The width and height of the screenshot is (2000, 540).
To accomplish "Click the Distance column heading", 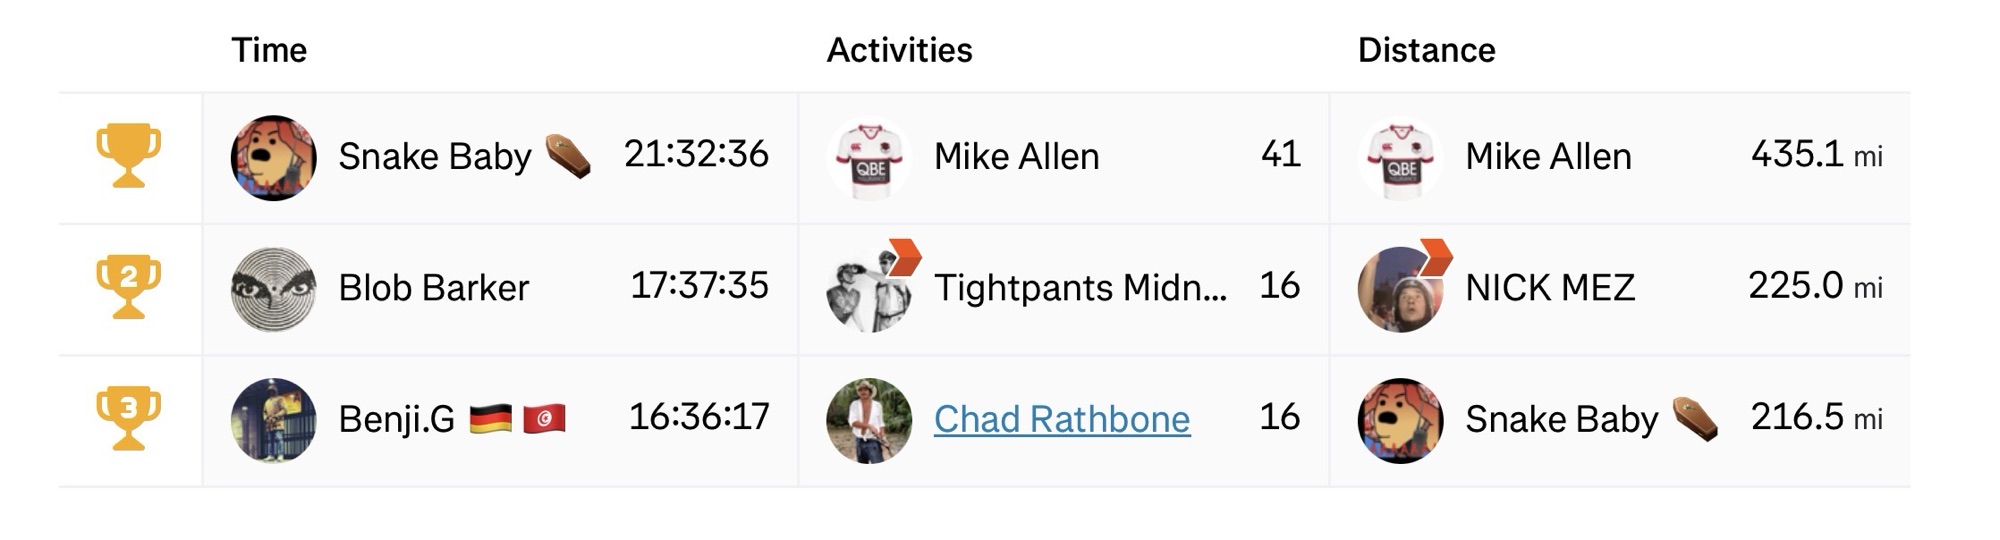I will coord(1426,50).
